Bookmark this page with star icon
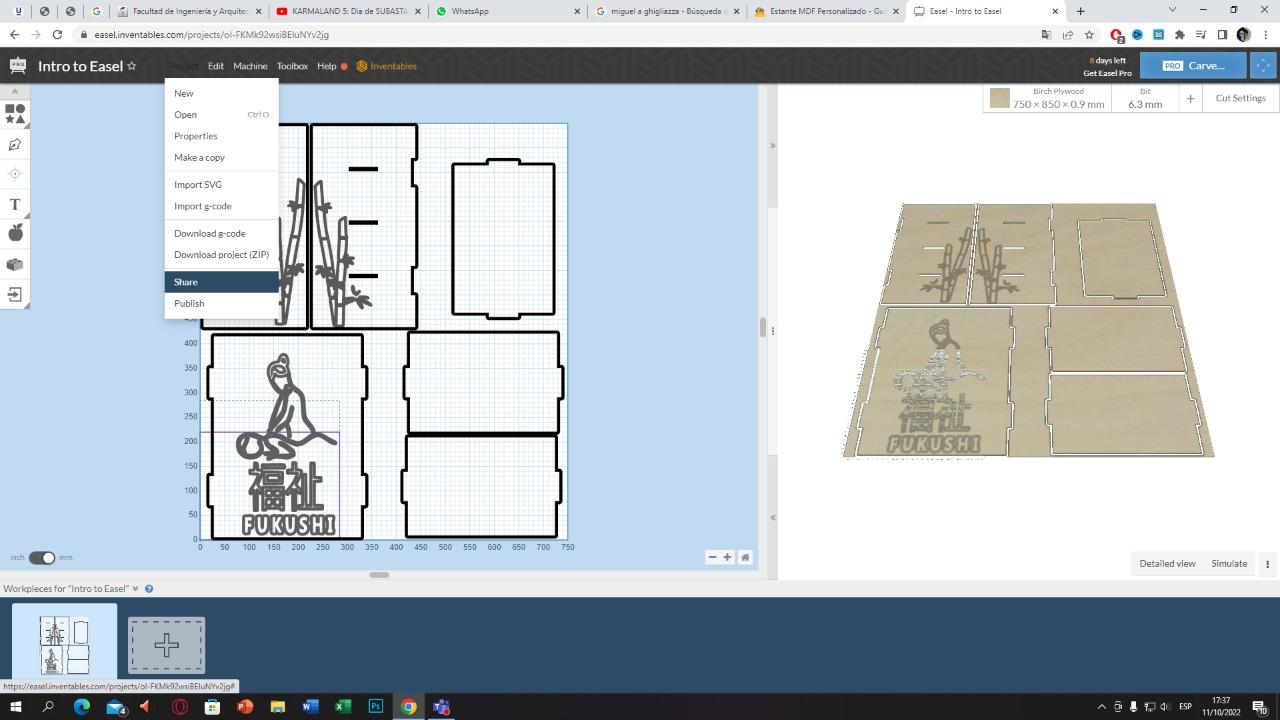This screenshot has width=1280, height=720. pos(1089,34)
